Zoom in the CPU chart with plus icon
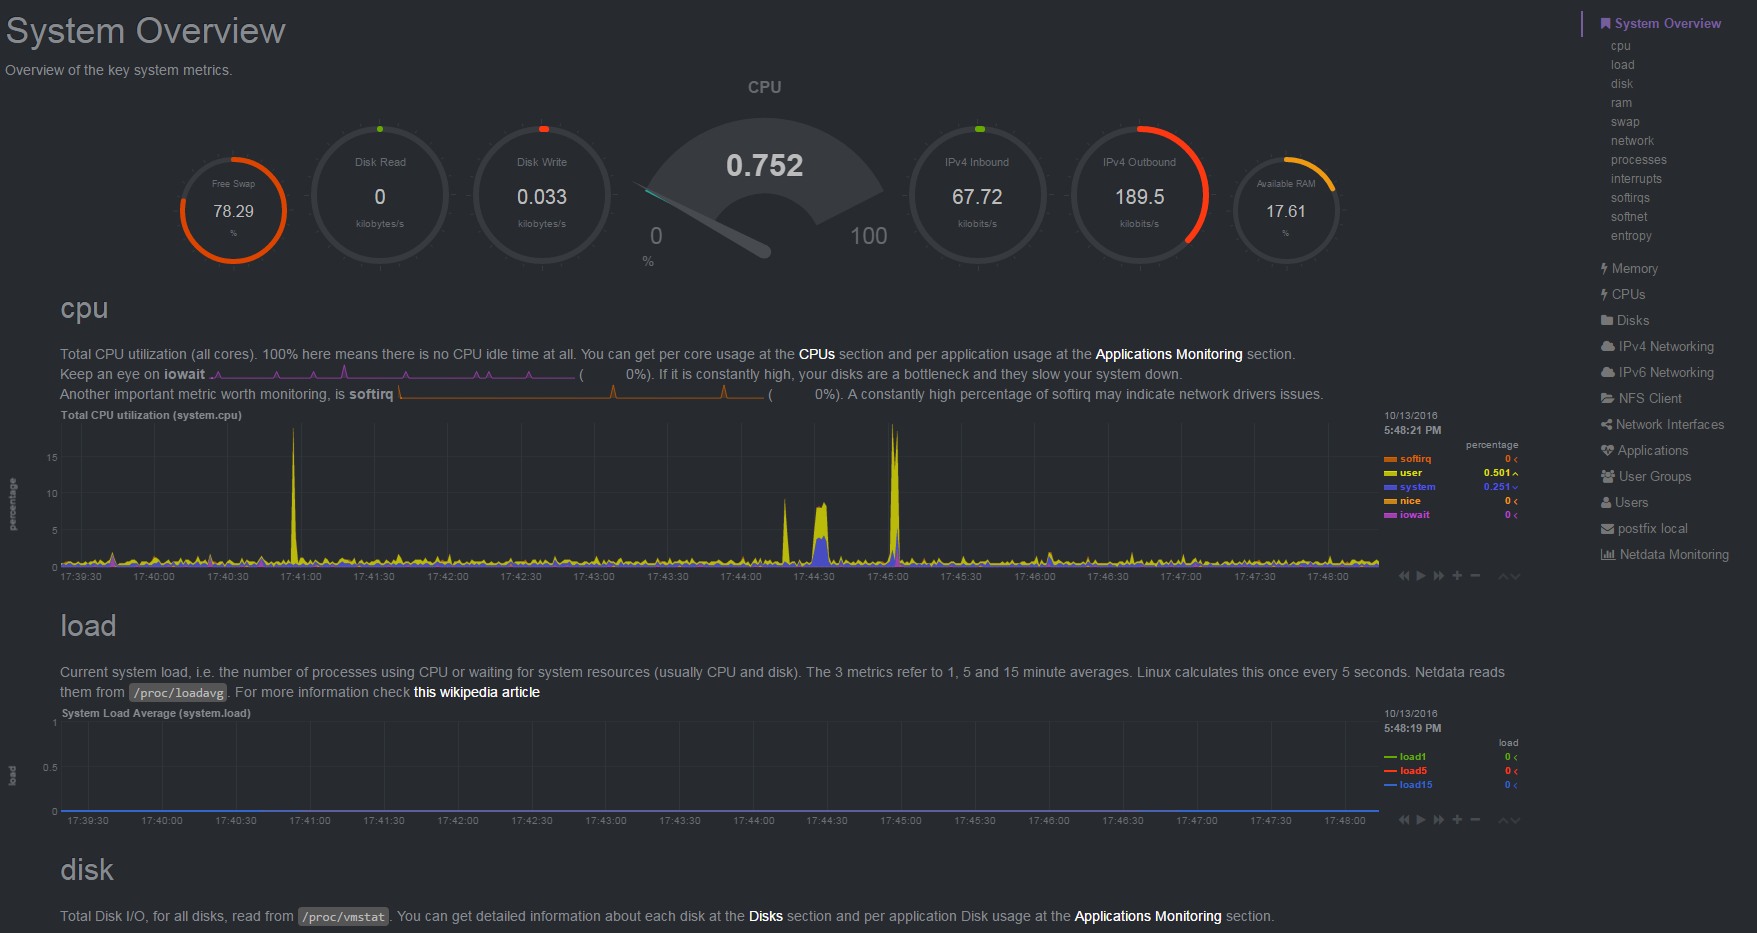Screen dimensions: 1757x933 1457,576
